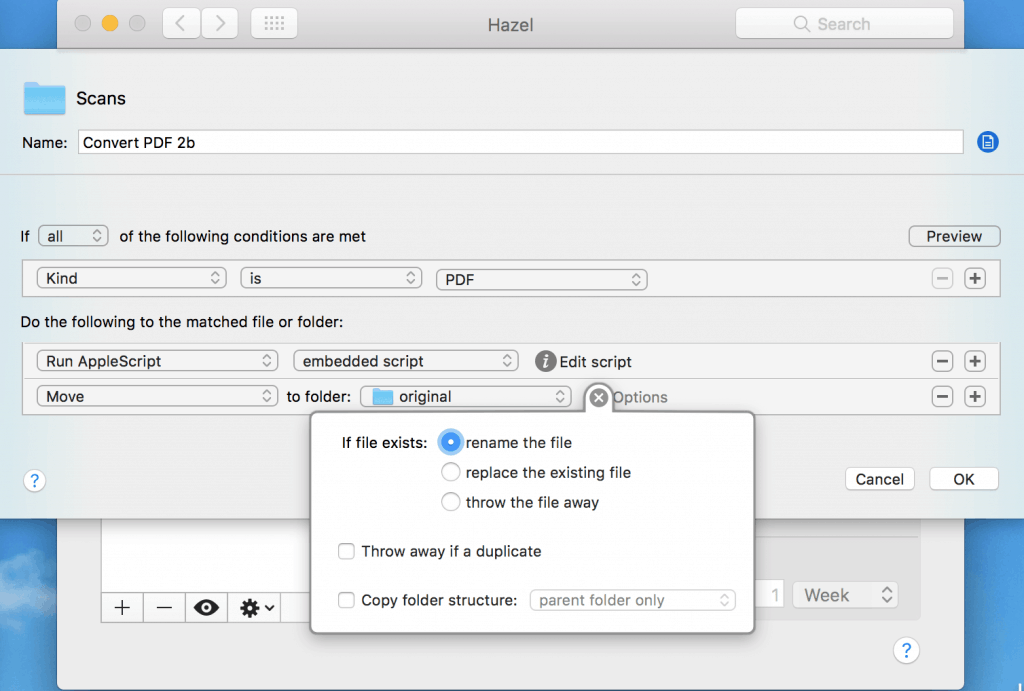
Task: Select 'rename the file' radio option
Action: pyautogui.click(x=451, y=442)
